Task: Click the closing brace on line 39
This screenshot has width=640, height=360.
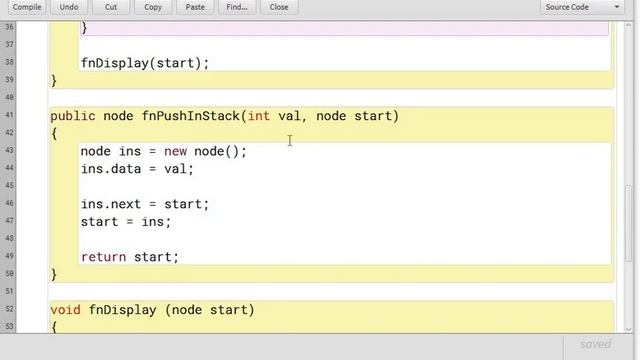Action: pyautogui.click(x=54, y=80)
